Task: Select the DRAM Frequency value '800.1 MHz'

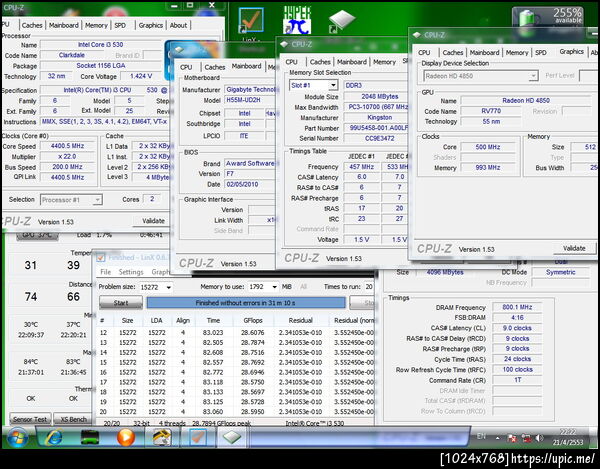Action: [517, 307]
